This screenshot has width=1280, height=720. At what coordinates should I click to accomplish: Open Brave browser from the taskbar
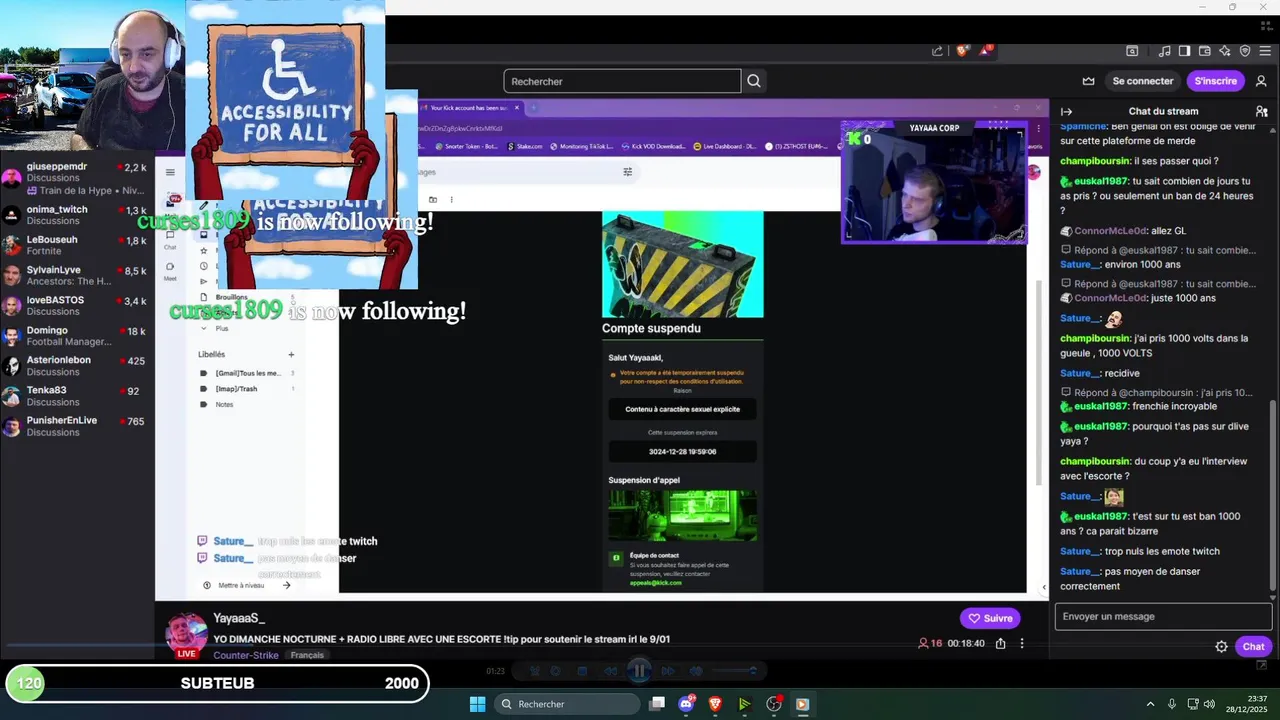point(715,704)
